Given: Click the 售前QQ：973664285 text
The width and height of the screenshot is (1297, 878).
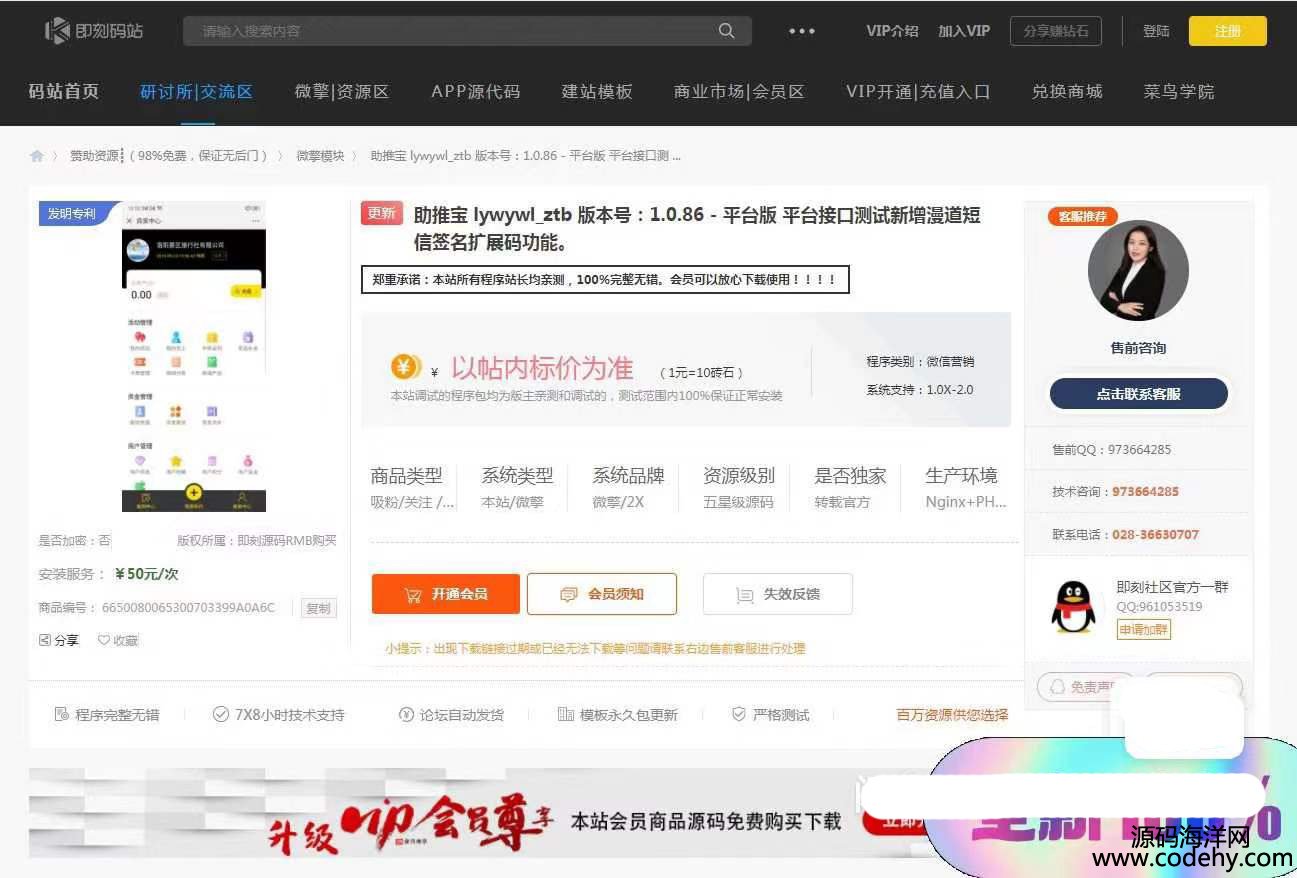Looking at the screenshot, I should [1111, 450].
